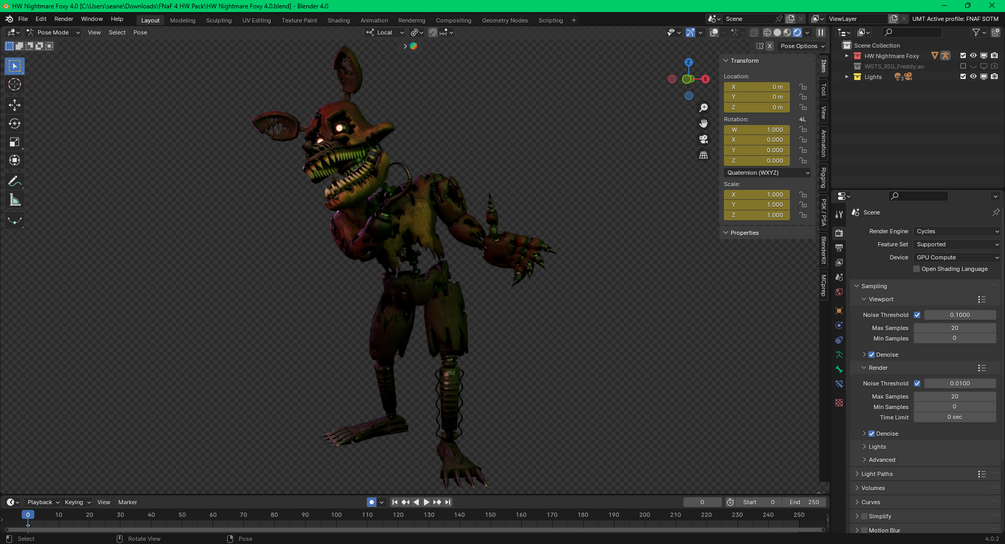The height and width of the screenshot is (544, 1005).
Task: Click the pan view hand icon
Action: (x=704, y=123)
